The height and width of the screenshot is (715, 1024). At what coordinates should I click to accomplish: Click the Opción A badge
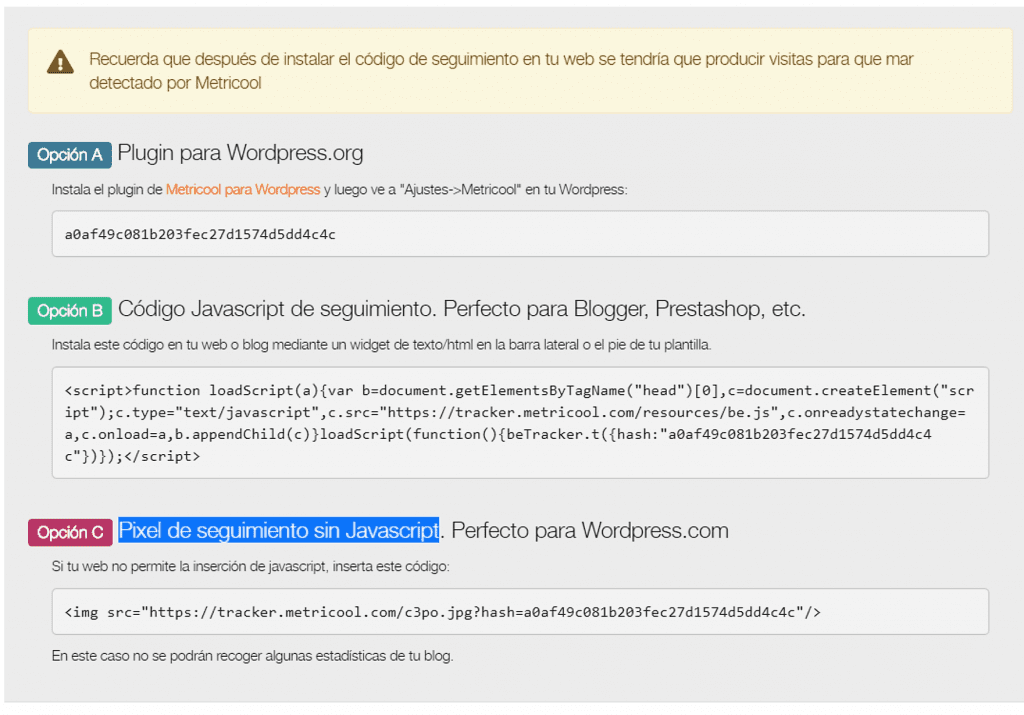pyautogui.click(x=69, y=155)
